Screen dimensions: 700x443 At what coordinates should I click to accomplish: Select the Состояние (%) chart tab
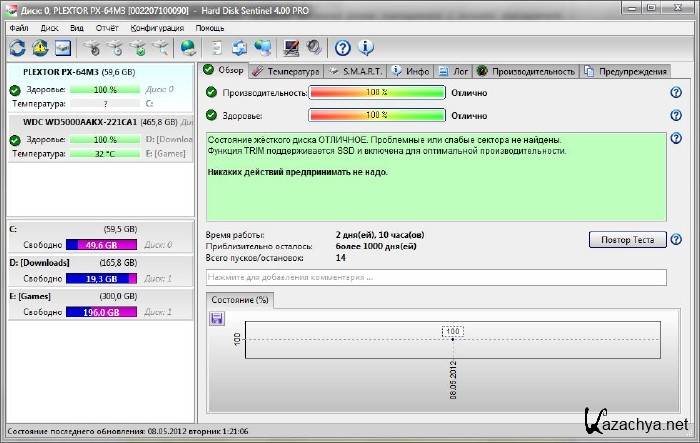239,300
